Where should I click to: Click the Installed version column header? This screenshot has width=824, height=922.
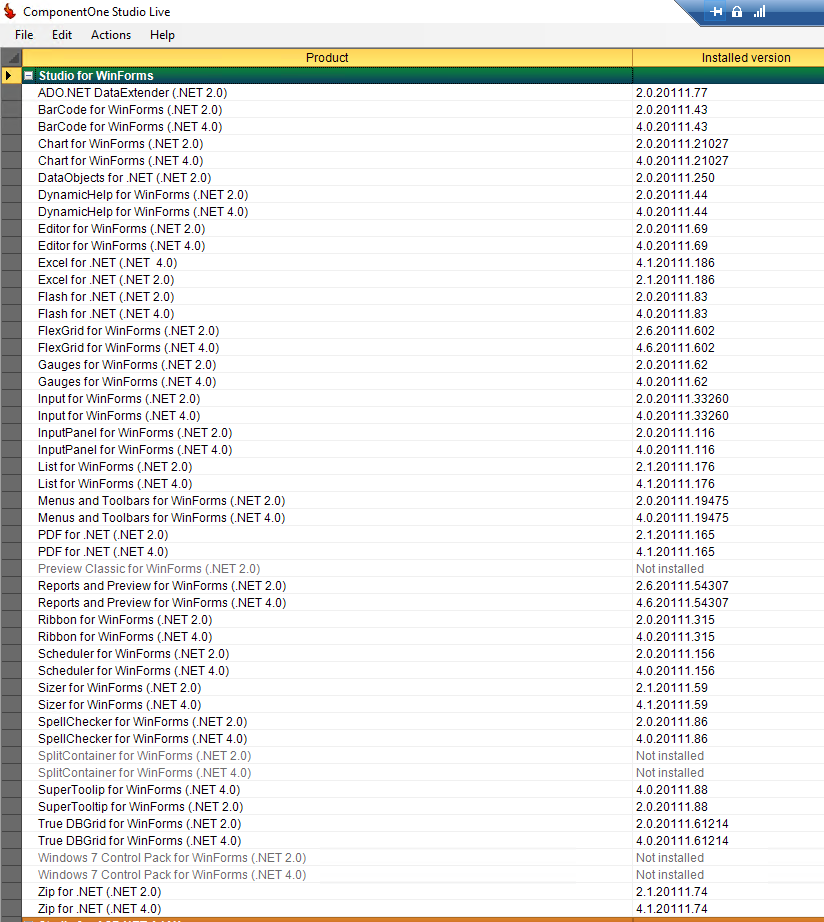coord(729,58)
